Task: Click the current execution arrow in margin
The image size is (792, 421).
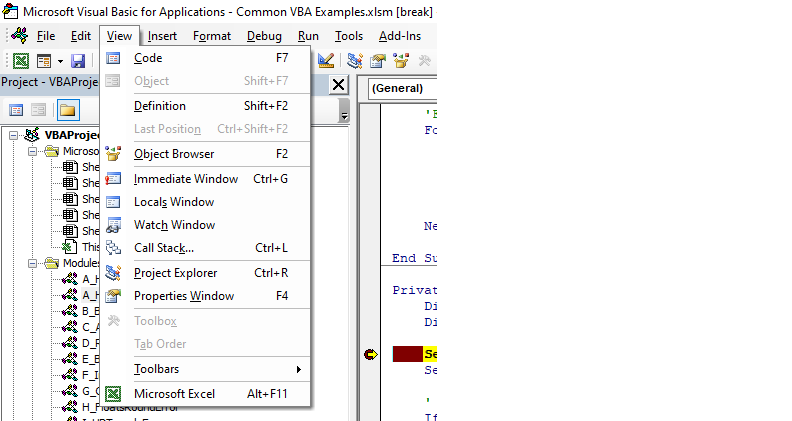Action: [x=370, y=354]
